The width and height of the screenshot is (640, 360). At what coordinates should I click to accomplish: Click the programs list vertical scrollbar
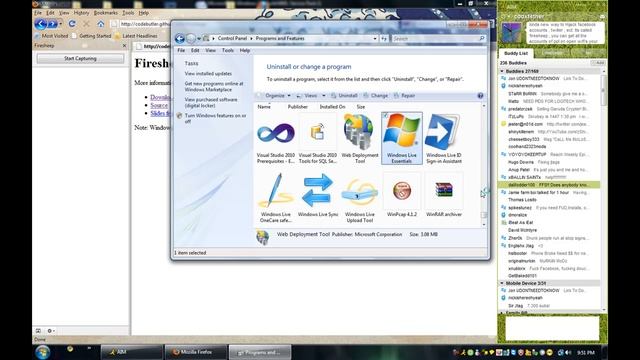[x=484, y=165]
